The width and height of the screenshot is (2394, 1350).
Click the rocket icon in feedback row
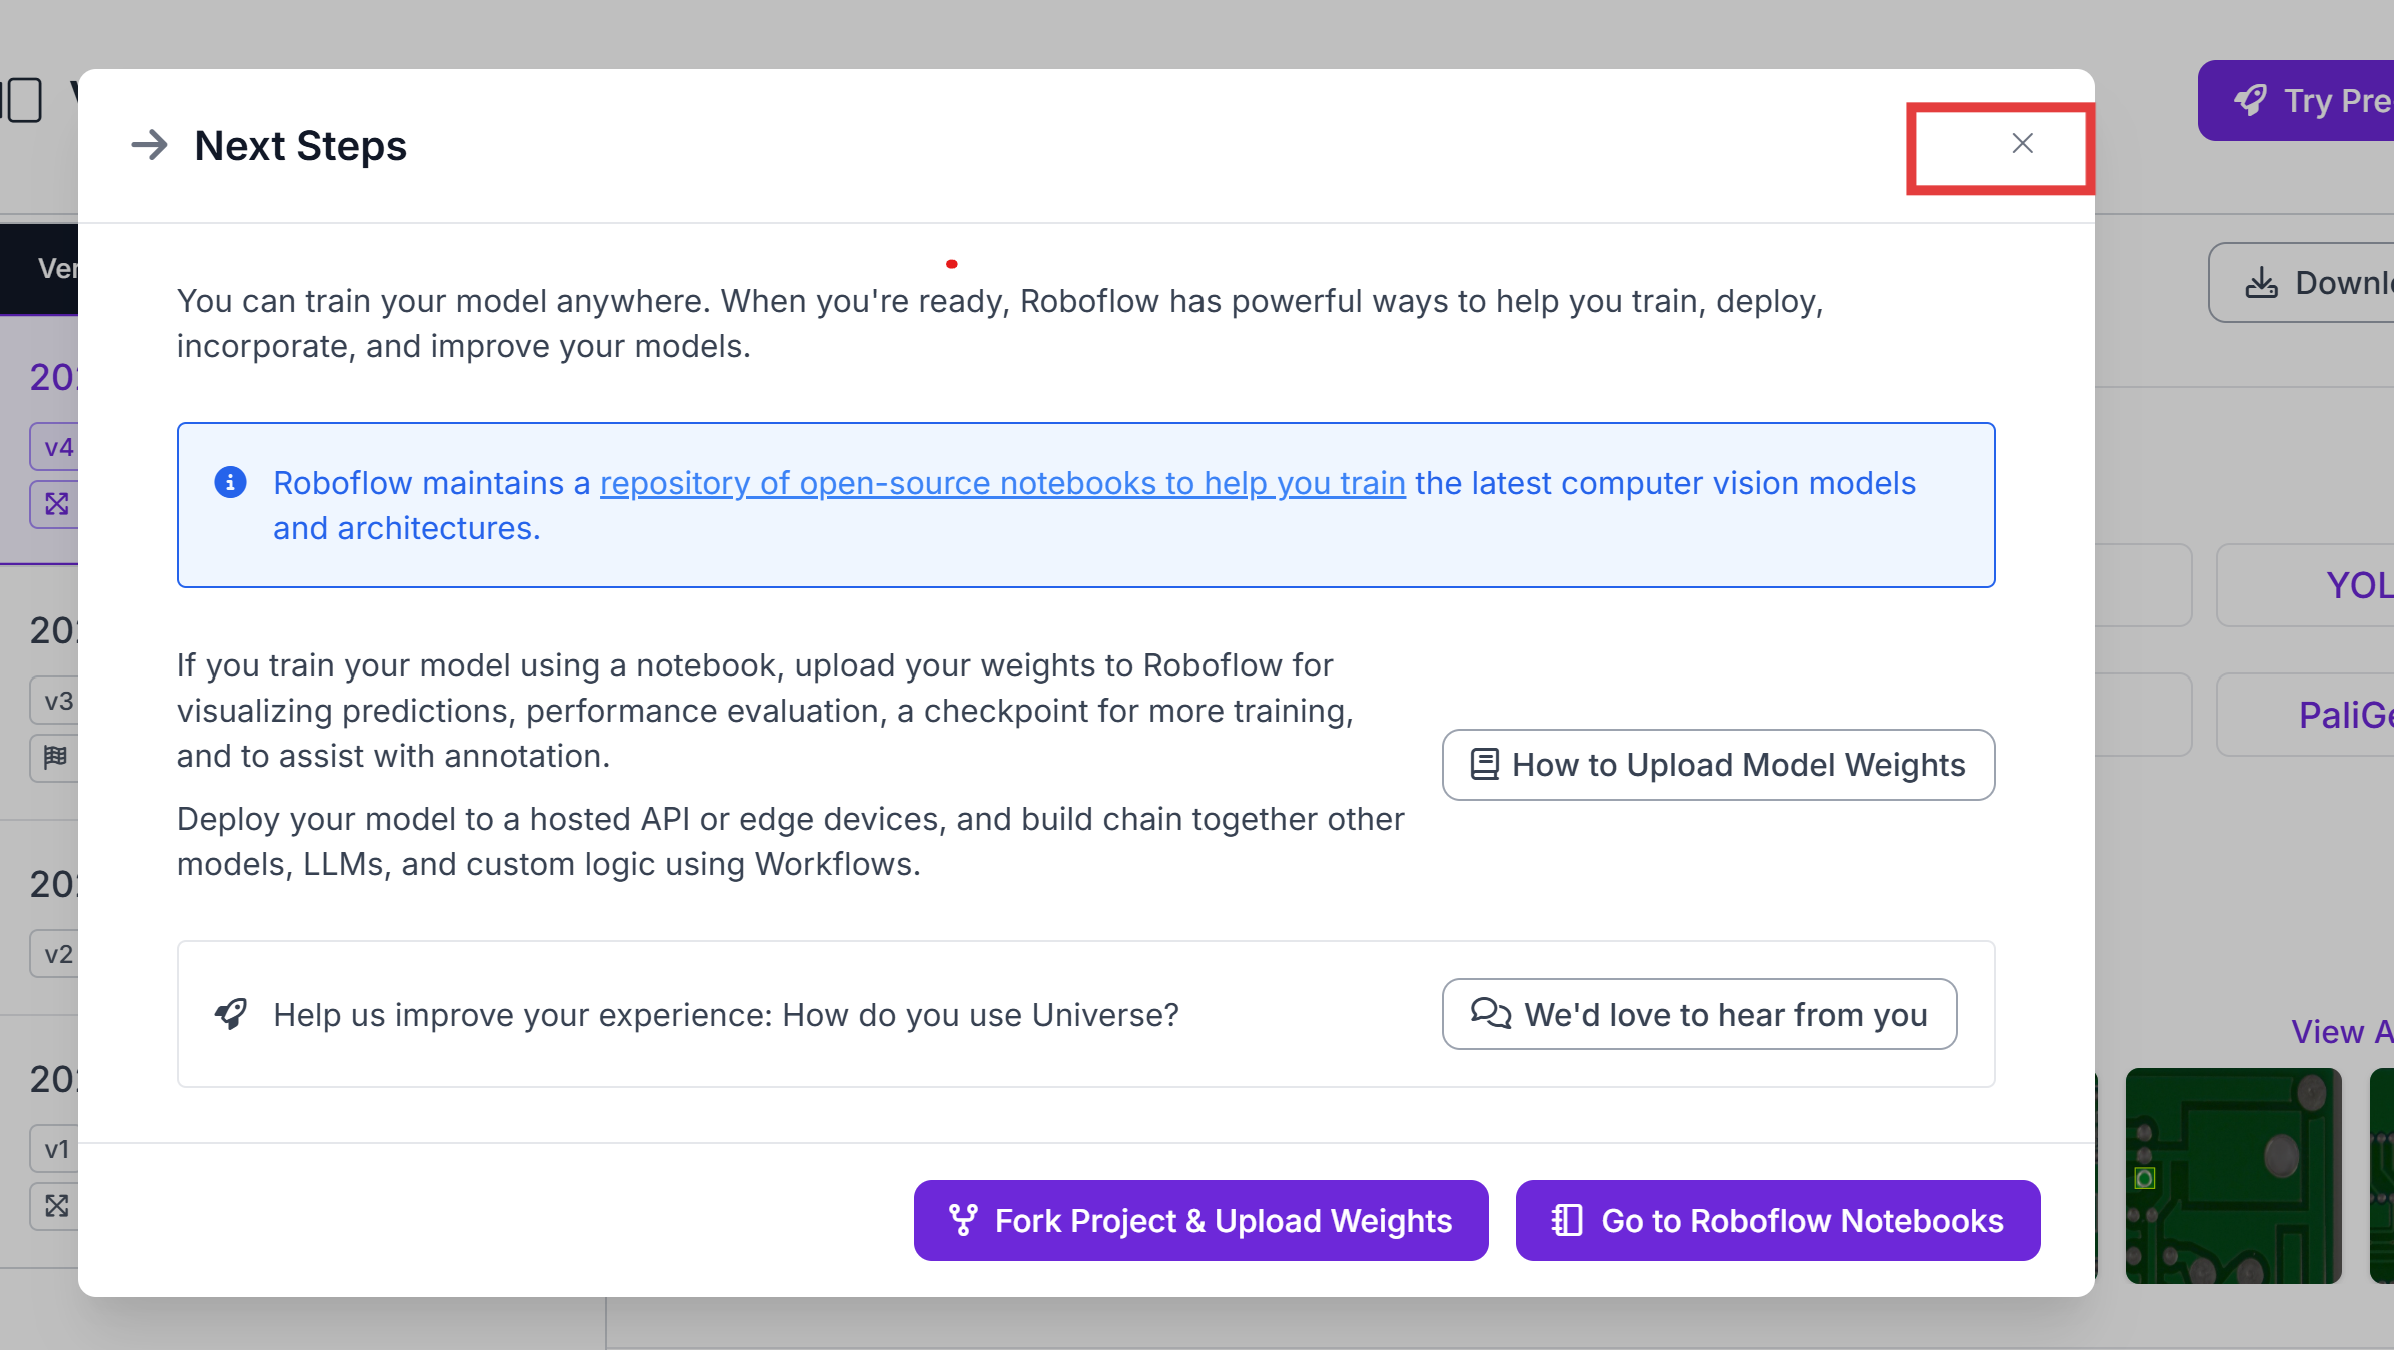231,1014
